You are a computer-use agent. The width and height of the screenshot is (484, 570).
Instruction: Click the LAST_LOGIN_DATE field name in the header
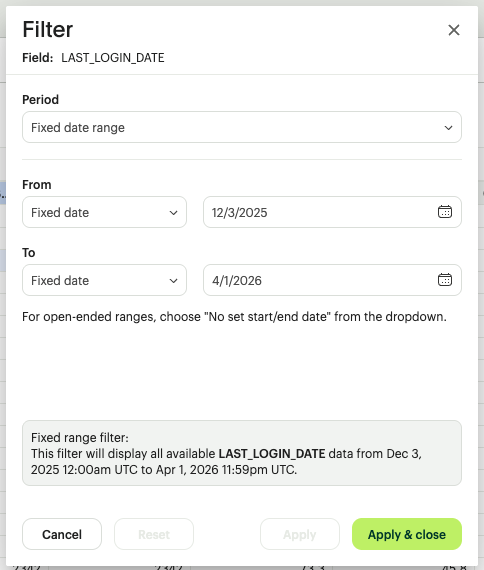coord(113,58)
